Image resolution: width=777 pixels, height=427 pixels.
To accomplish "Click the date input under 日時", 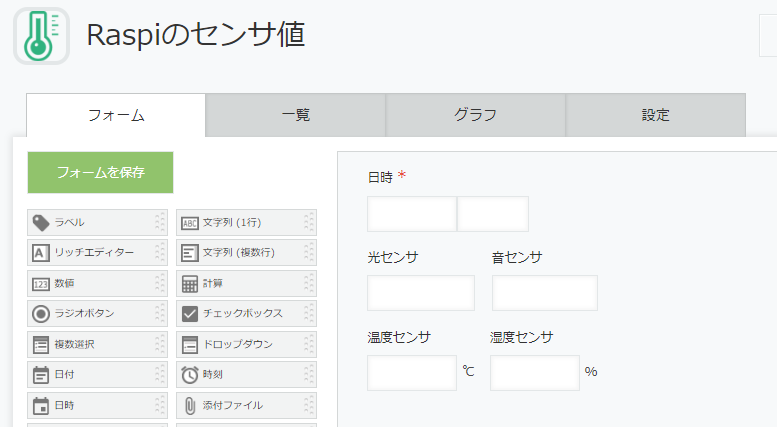I will click(412, 214).
